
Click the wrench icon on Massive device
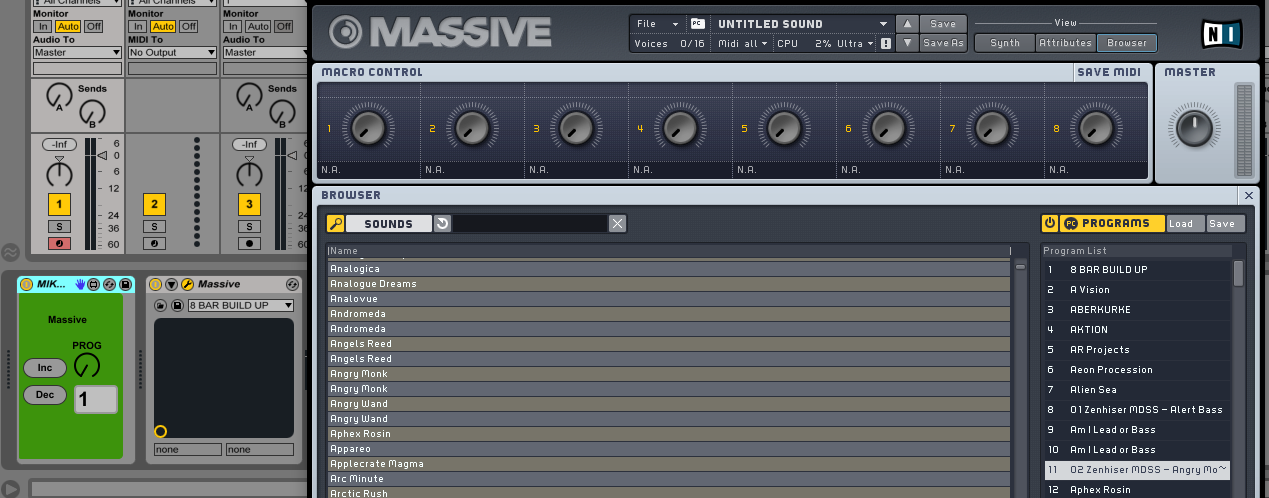[x=186, y=285]
